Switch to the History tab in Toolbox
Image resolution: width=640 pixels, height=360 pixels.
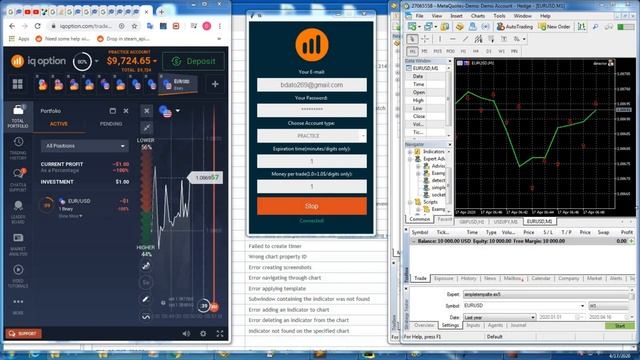click(468, 278)
